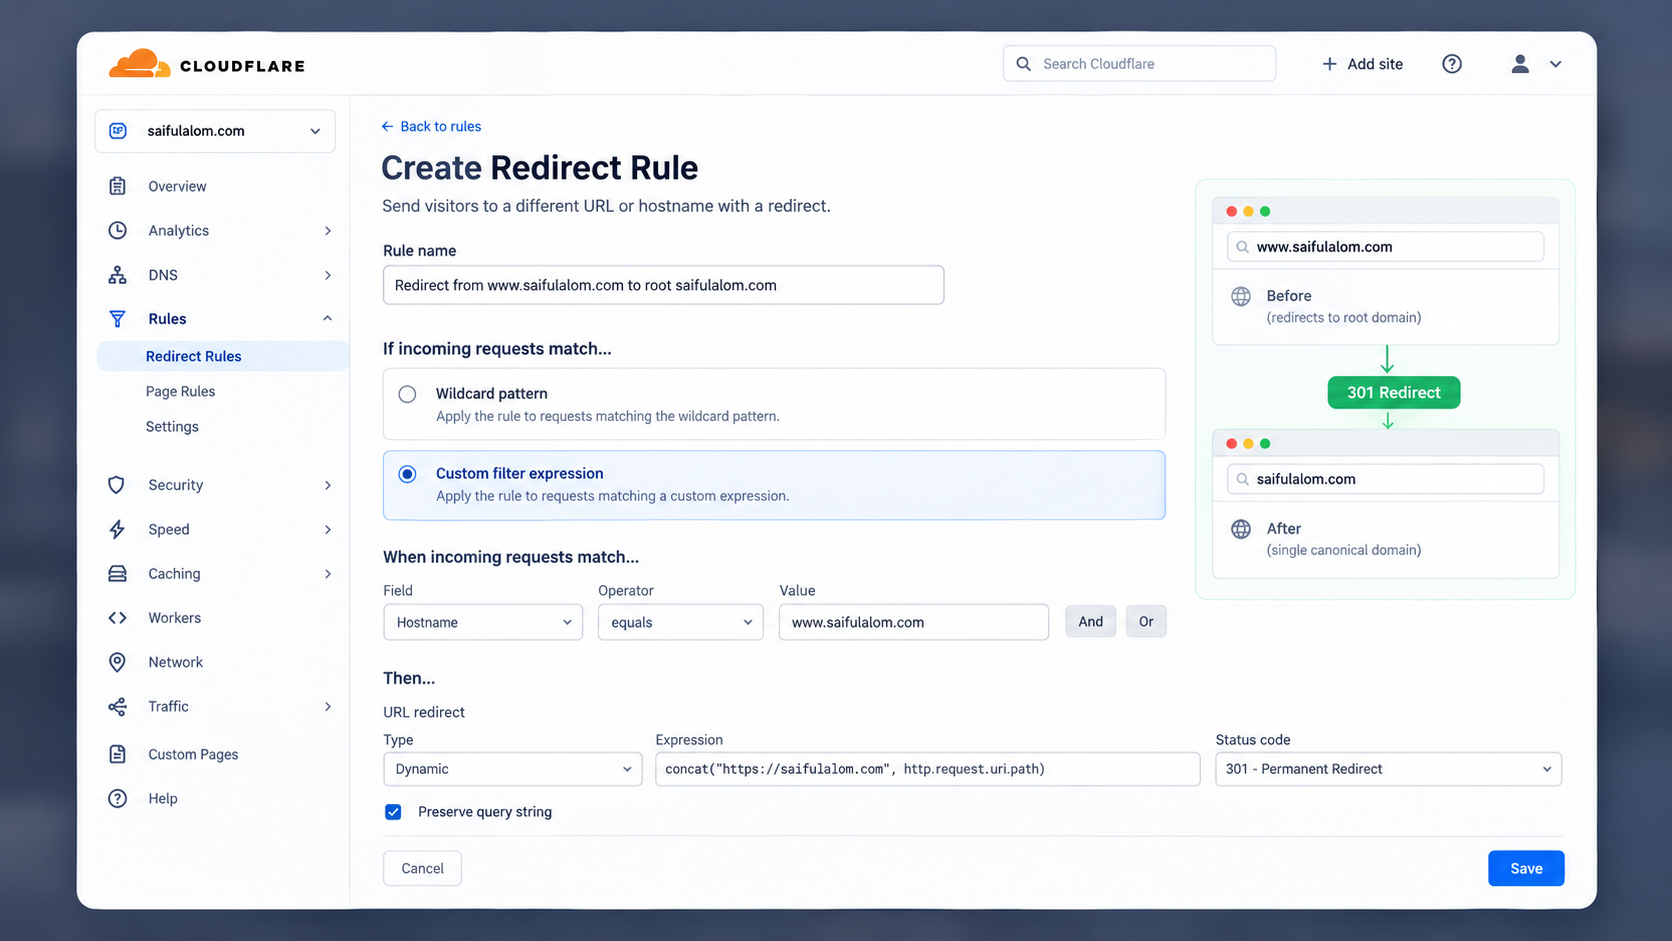Click the DNS network tree icon

[x=118, y=275]
